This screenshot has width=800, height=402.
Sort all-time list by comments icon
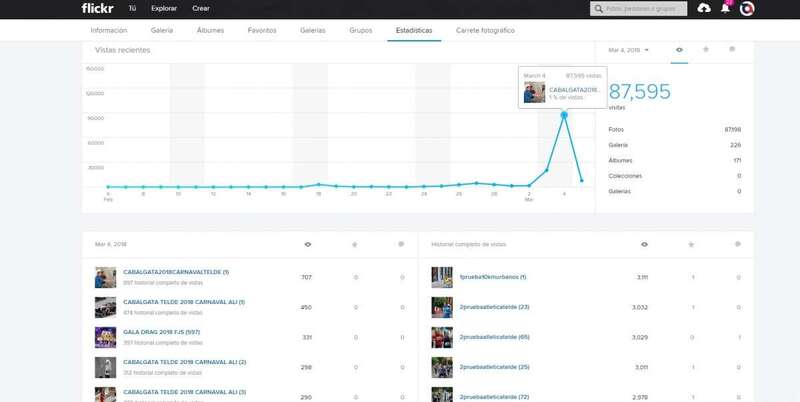click(737, 244)
